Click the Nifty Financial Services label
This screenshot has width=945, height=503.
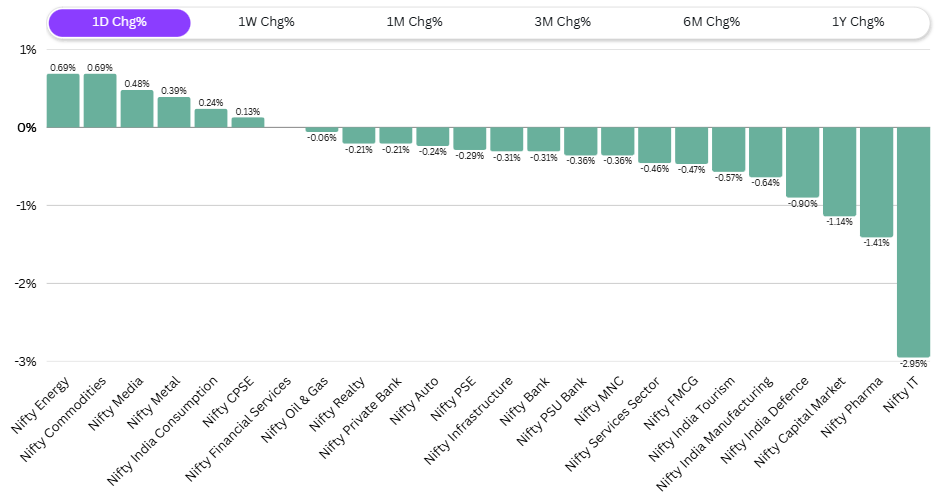coord(238,429)
